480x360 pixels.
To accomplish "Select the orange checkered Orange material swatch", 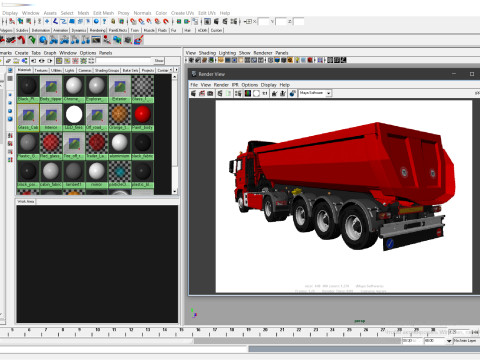I will point(120,117).
